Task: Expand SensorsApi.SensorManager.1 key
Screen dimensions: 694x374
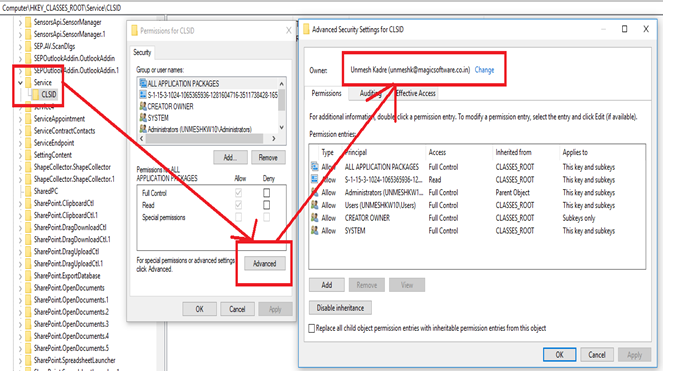Action: point(20,34)
